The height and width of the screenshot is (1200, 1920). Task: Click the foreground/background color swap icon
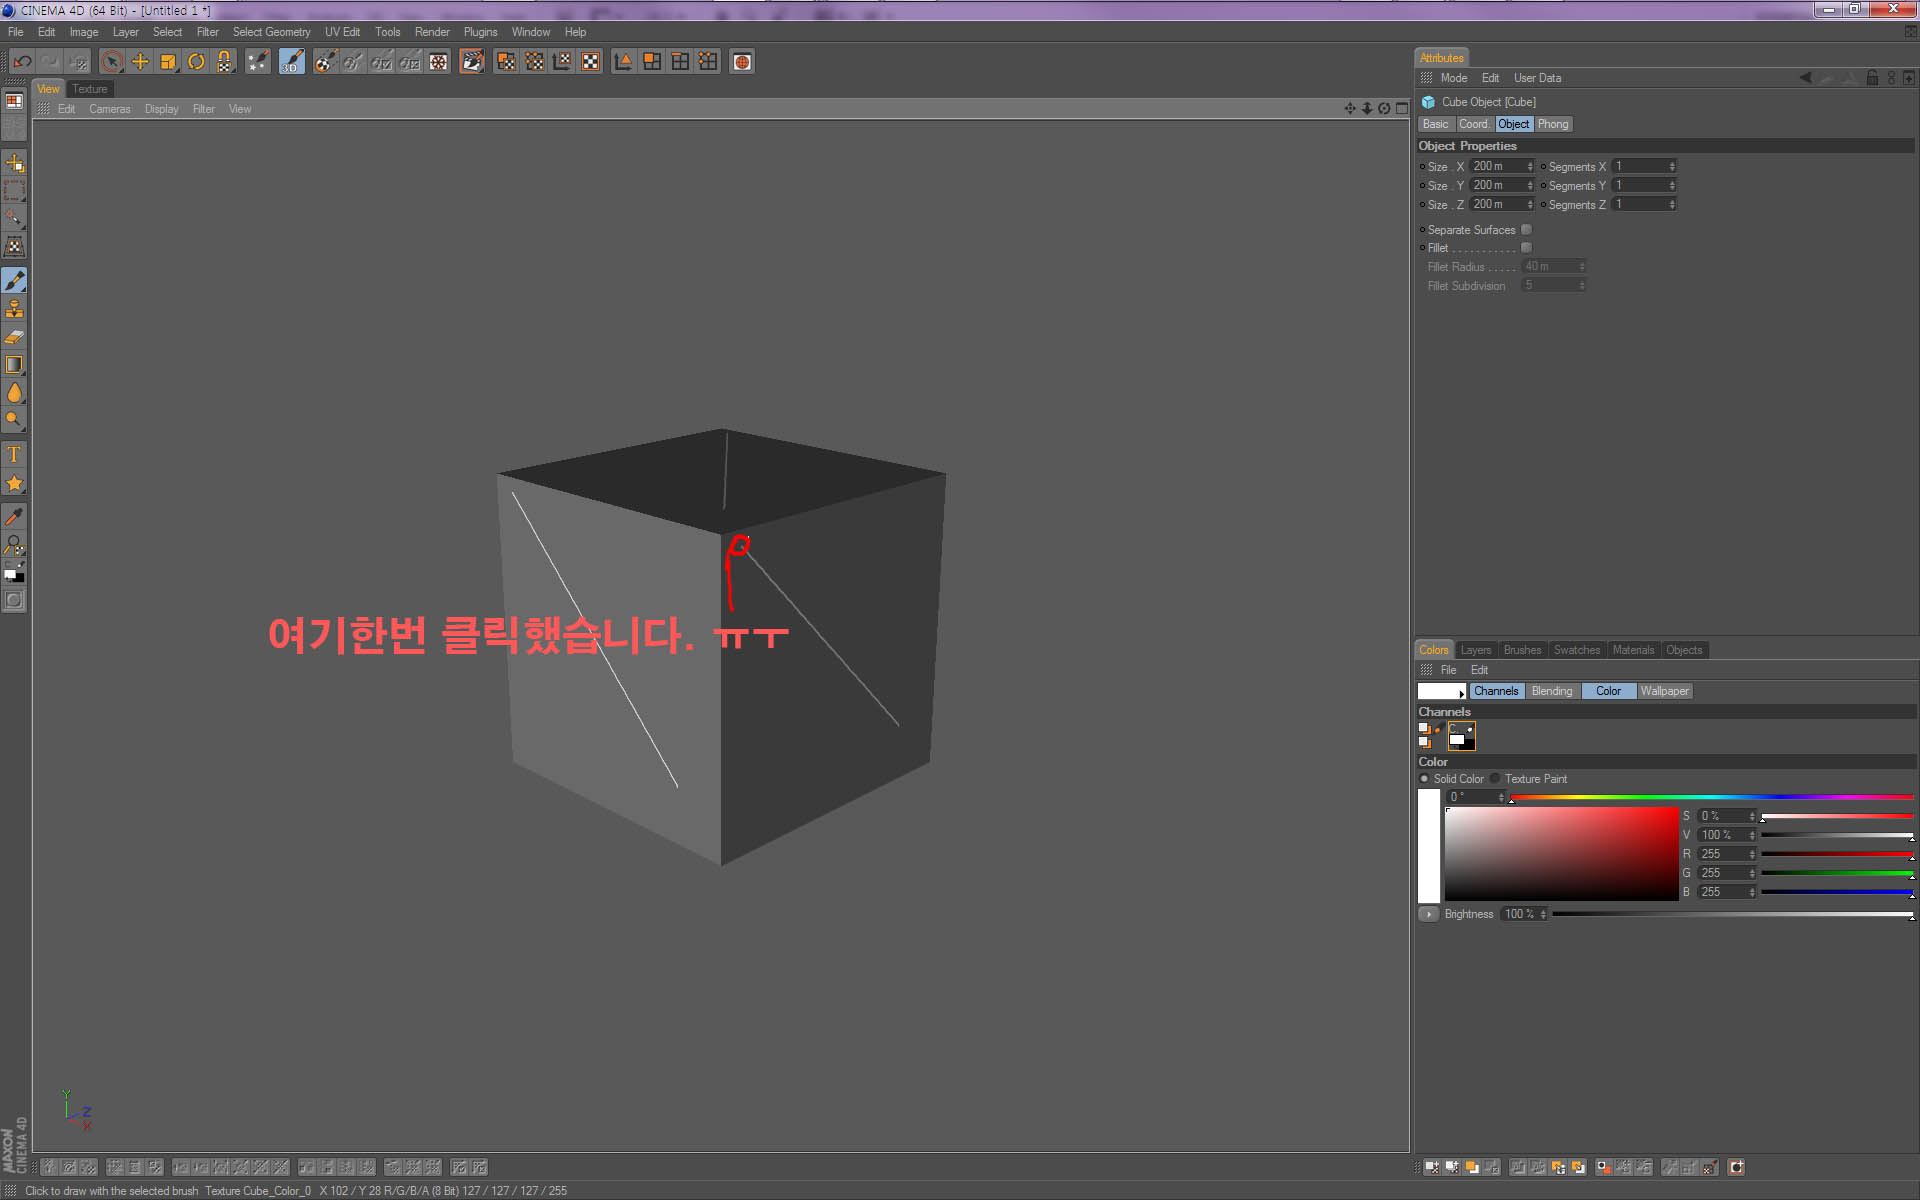pos(14,571)
